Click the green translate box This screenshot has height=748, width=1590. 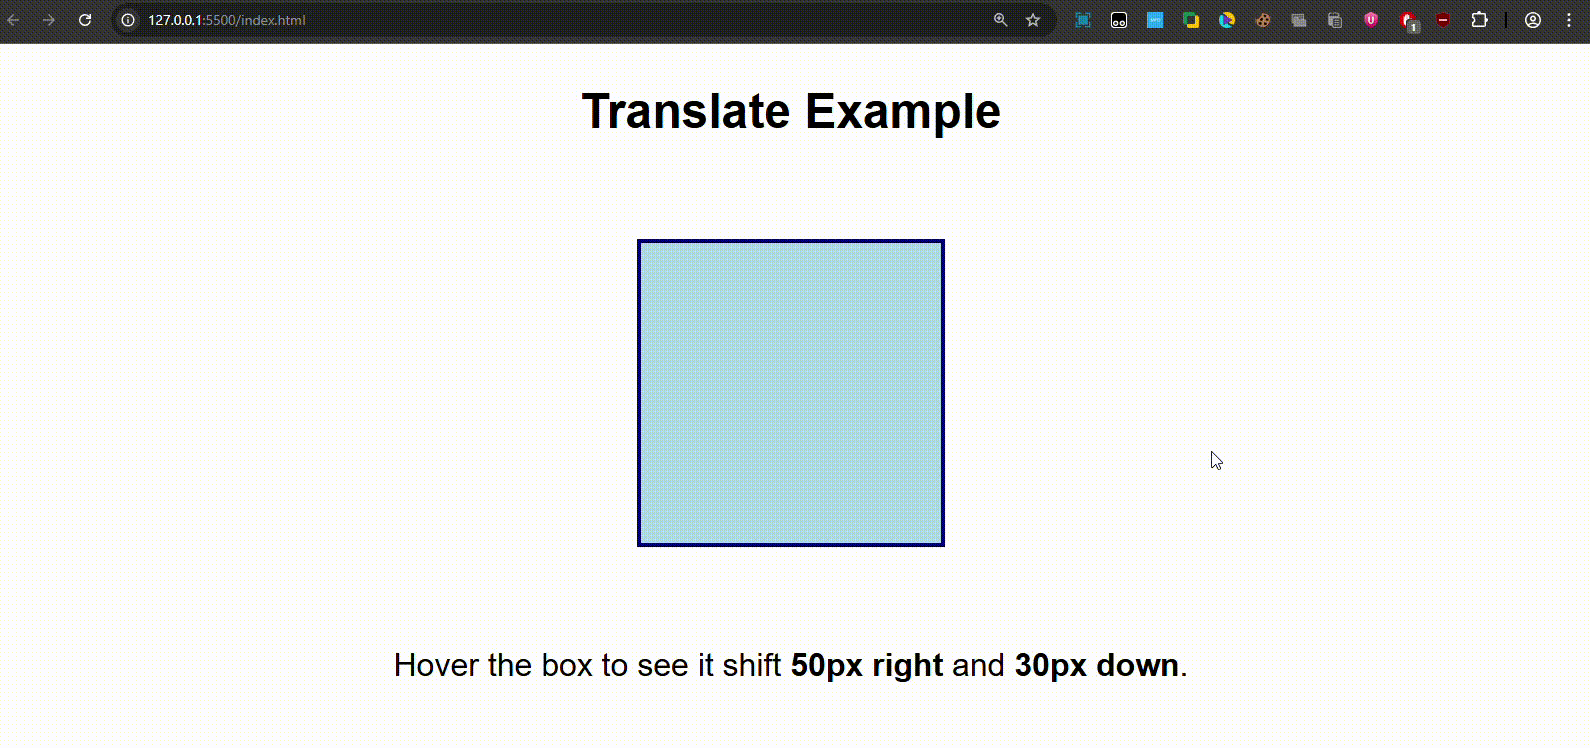pos(790,393)
